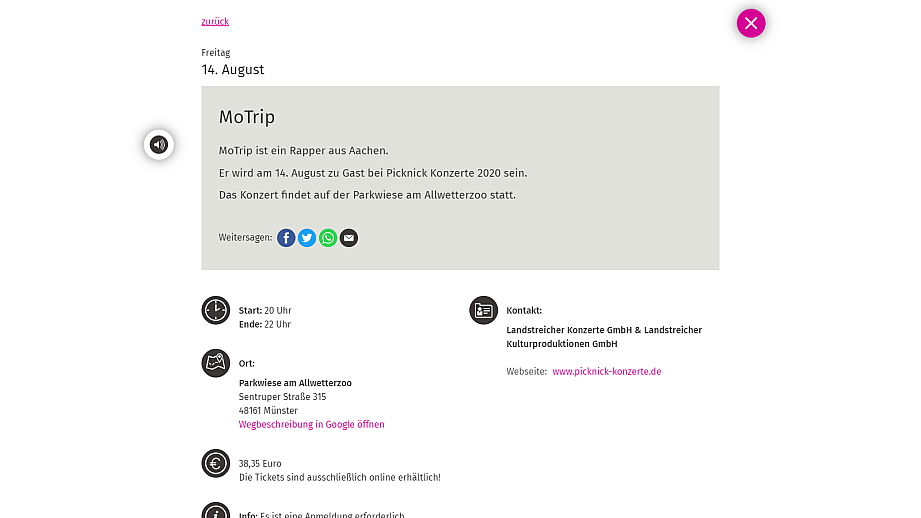Viewport: 921px width, 518px height.
Task: Click the MoTrip event heading
Action: point(247,117)
